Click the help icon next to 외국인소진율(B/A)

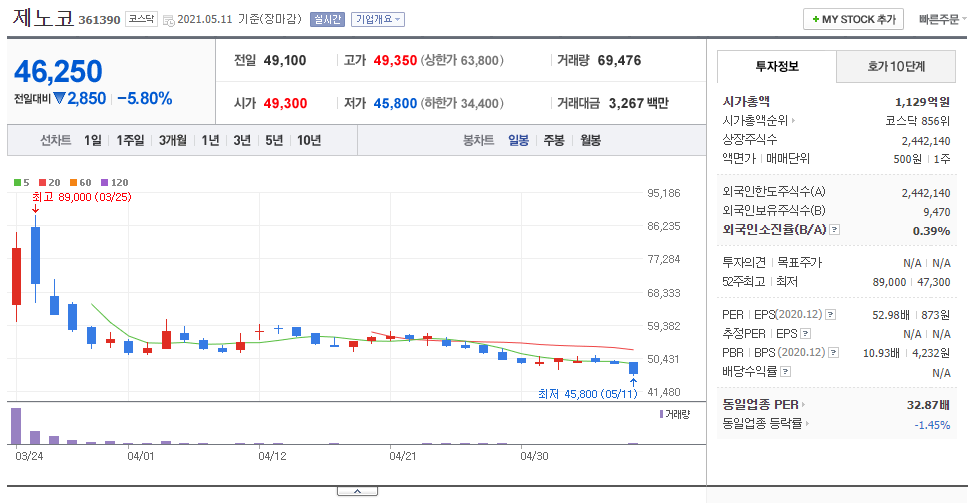coord(835,230)
